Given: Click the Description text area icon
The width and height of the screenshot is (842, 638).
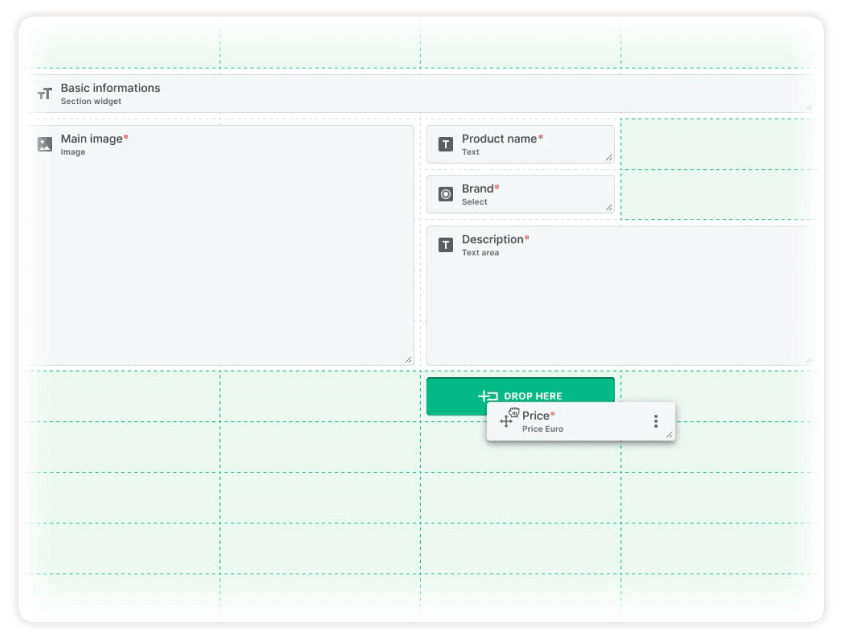Looking at the screenshot, I should (x=446, y=245).
